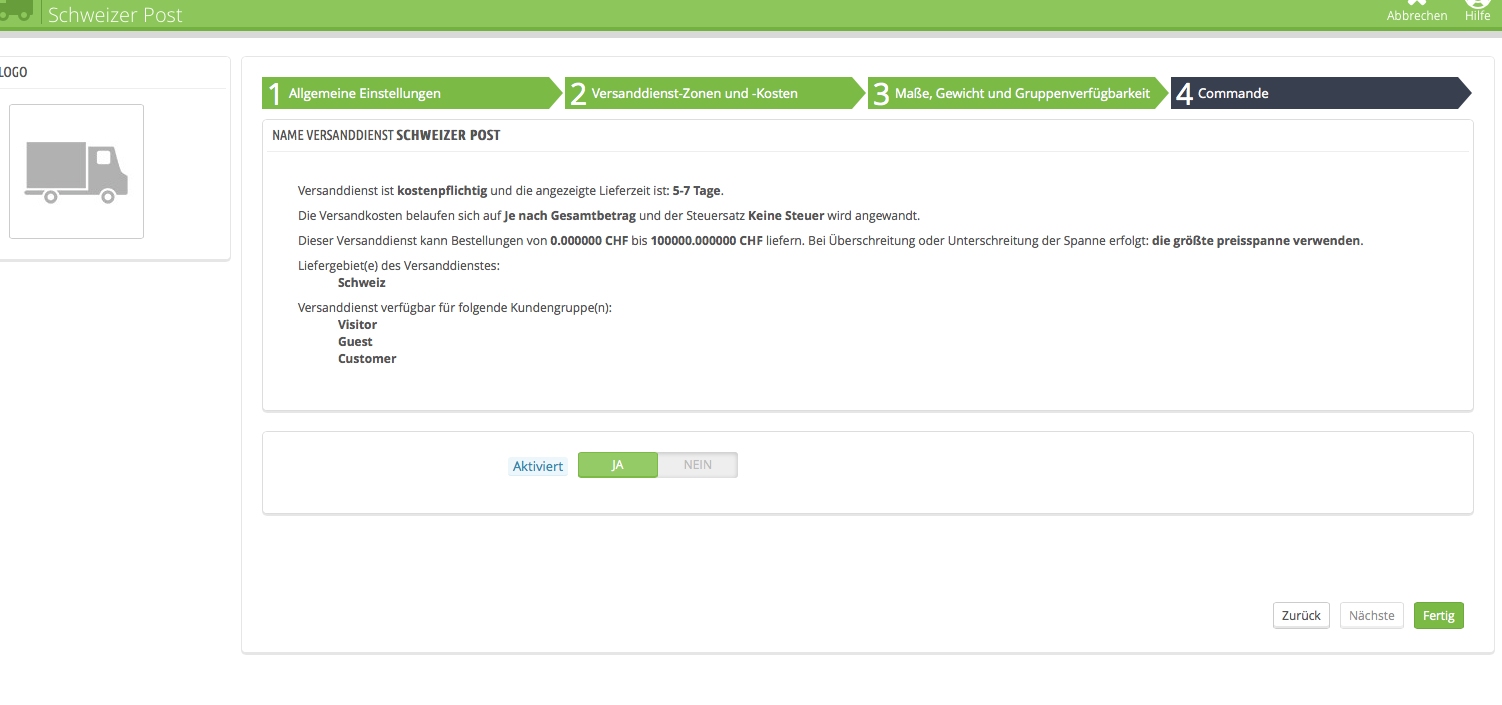
Task: Click the disabled Nächste button
Action: pos(1372,615)
